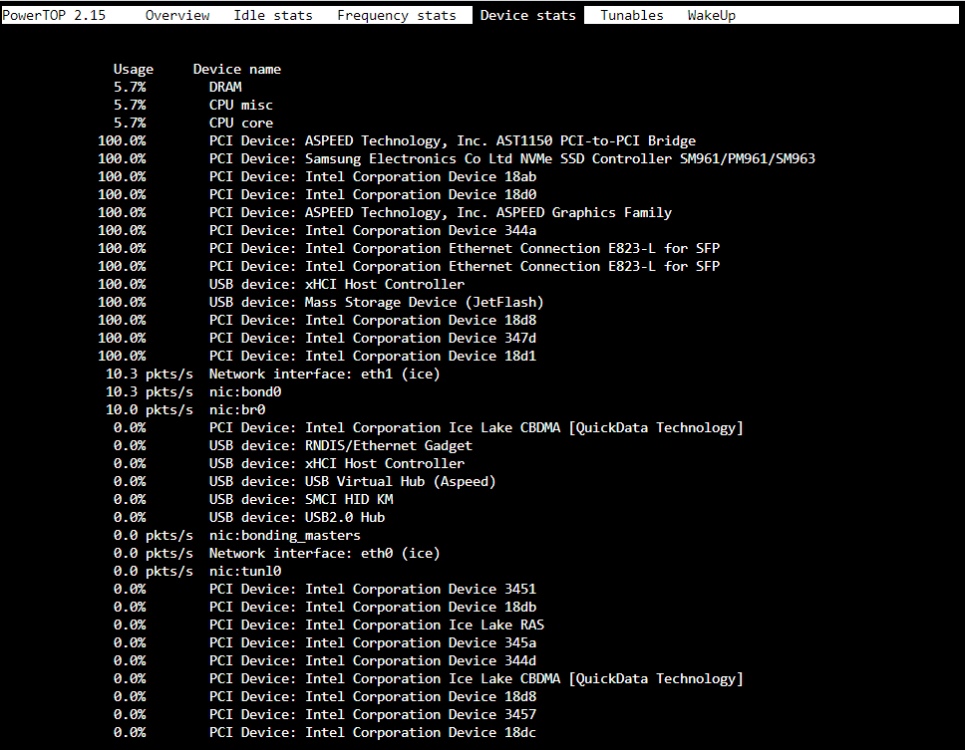Select Intel Corporation Device 18d0 row
The height and width of the screenshot is (750, 965).
[317, 194]
